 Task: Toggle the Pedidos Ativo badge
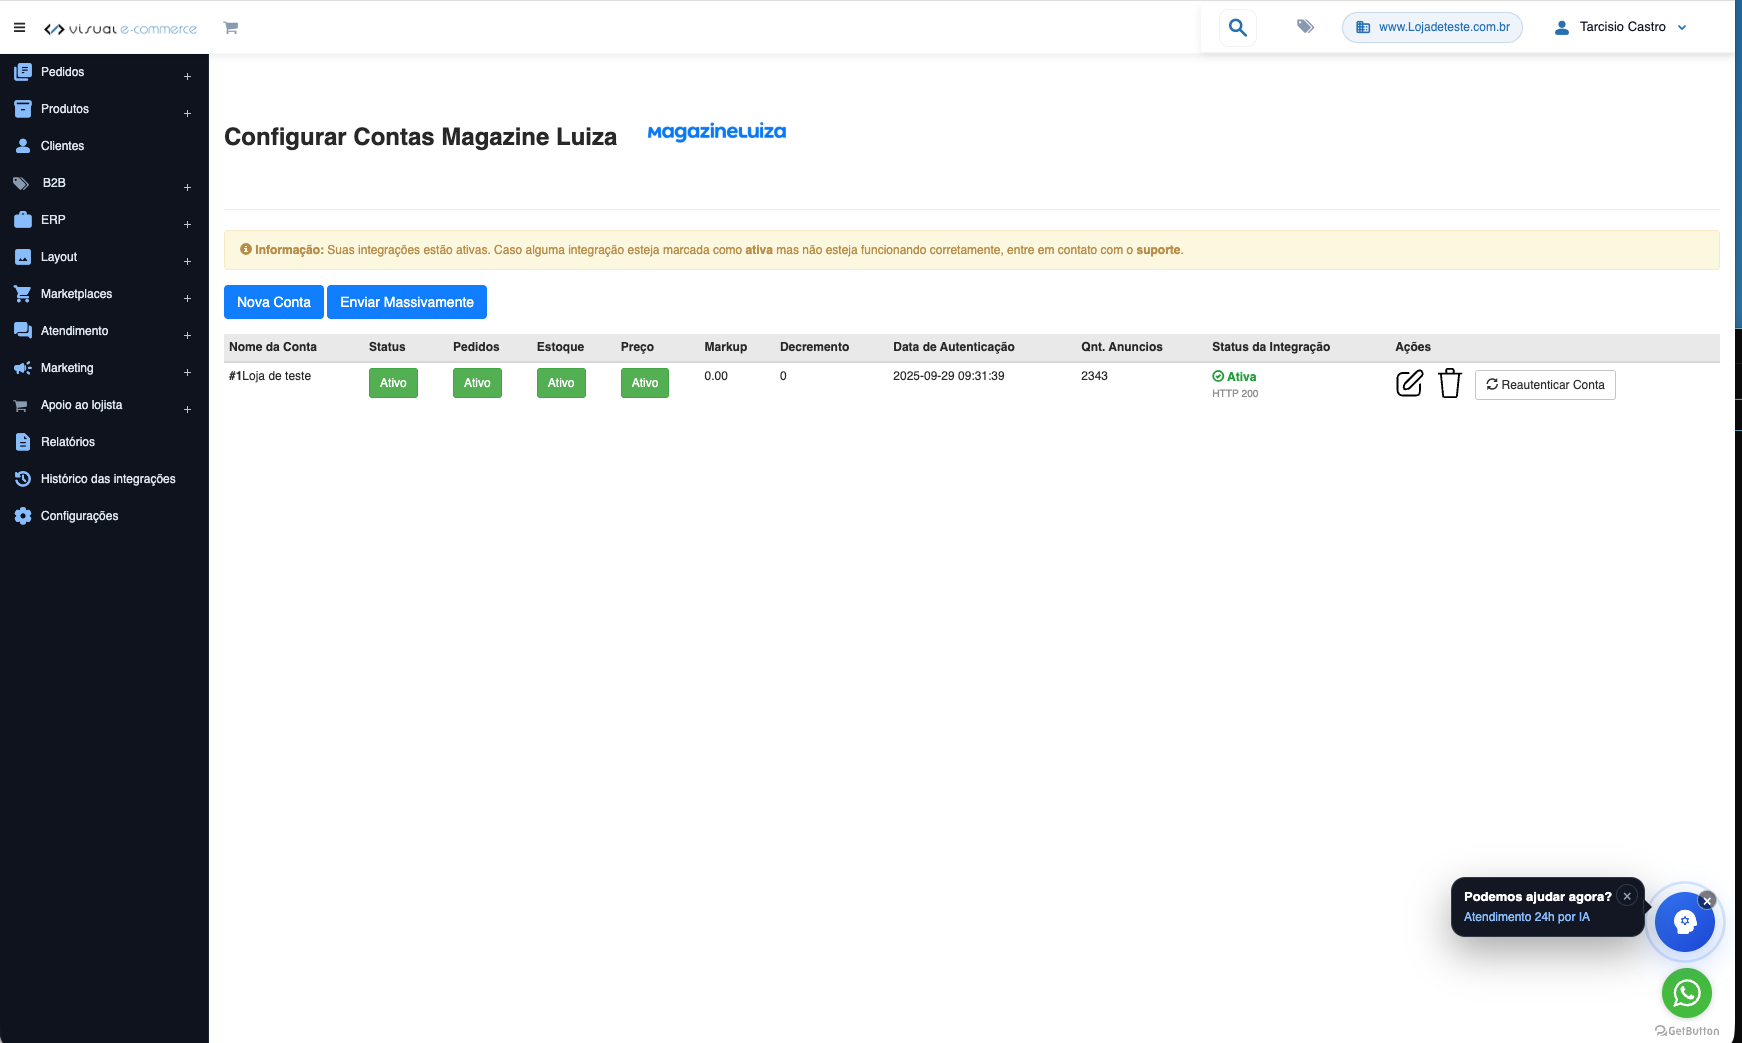tap(477, 383)
